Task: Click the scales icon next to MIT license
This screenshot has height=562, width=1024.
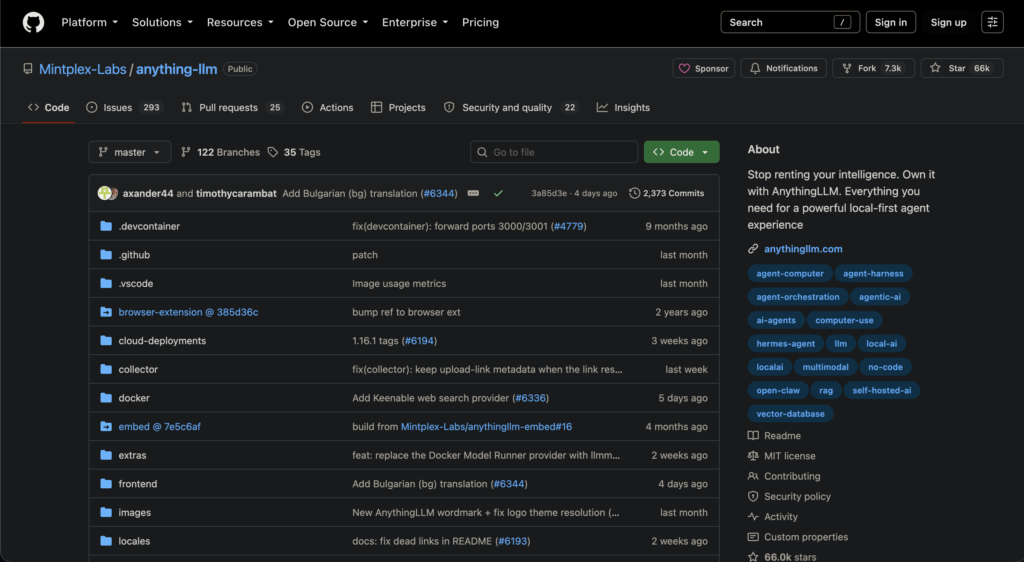Action: coord(753,456)
